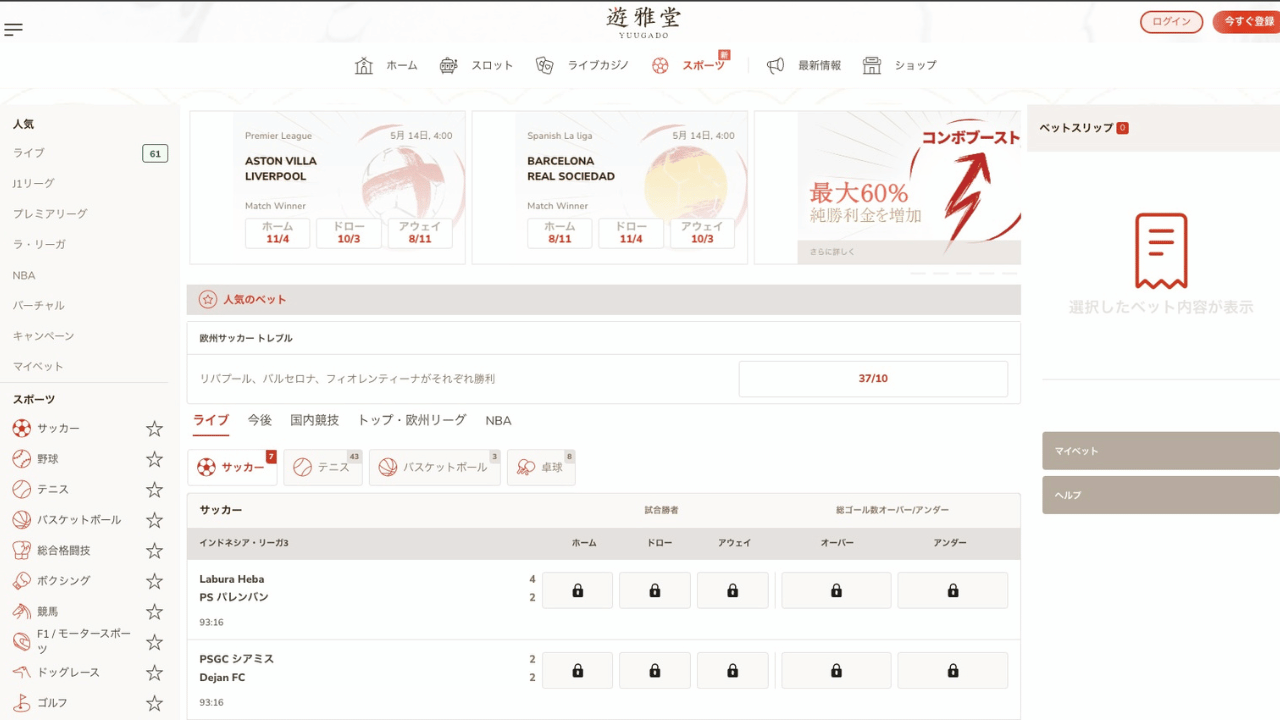Viewport: 1280px width, 720px height.
Task: Click the megaphone latest news icon
Action: click(775, 65)
